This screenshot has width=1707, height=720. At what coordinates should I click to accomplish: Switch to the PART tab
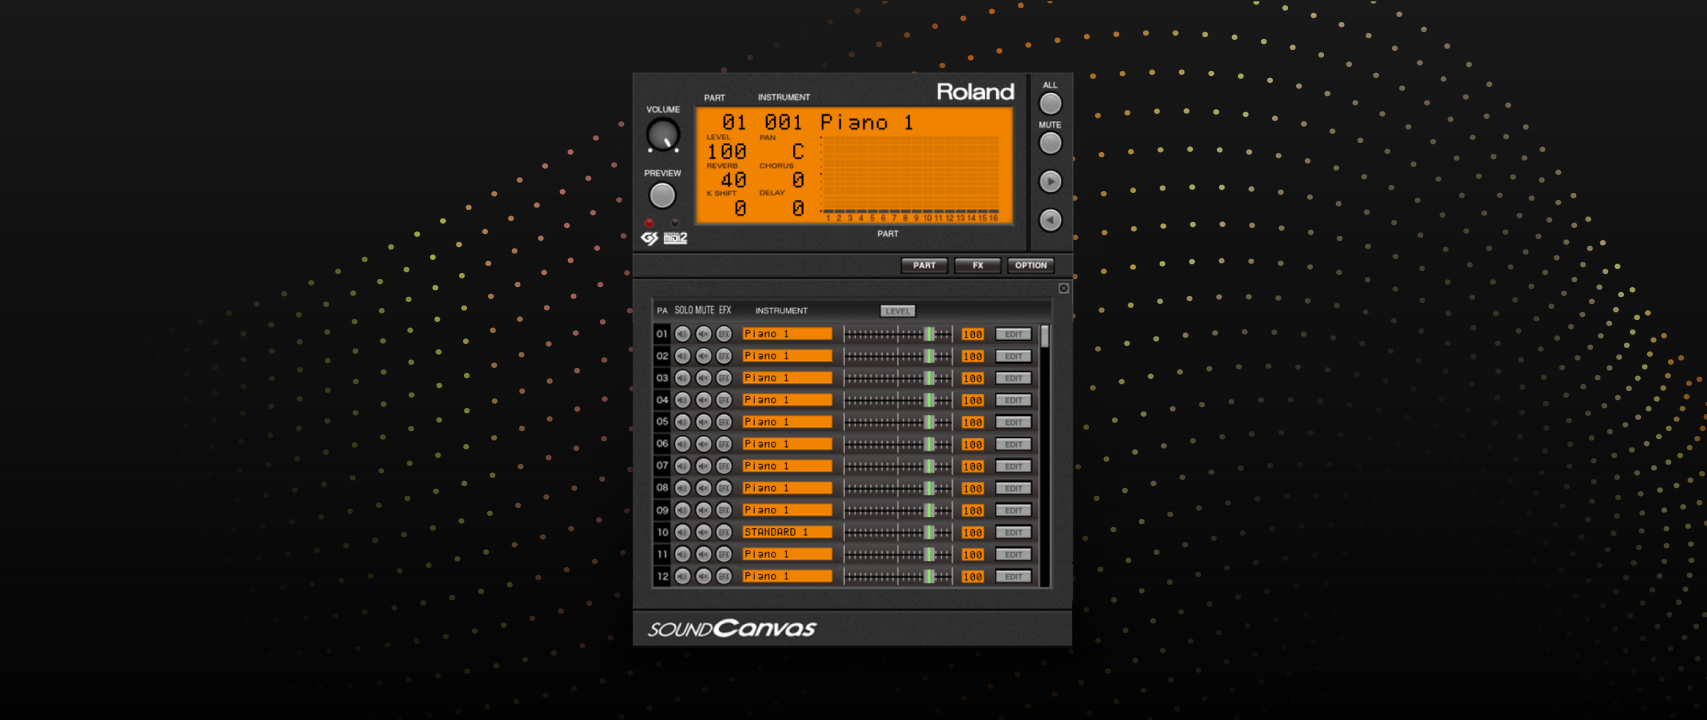point(924,265)
